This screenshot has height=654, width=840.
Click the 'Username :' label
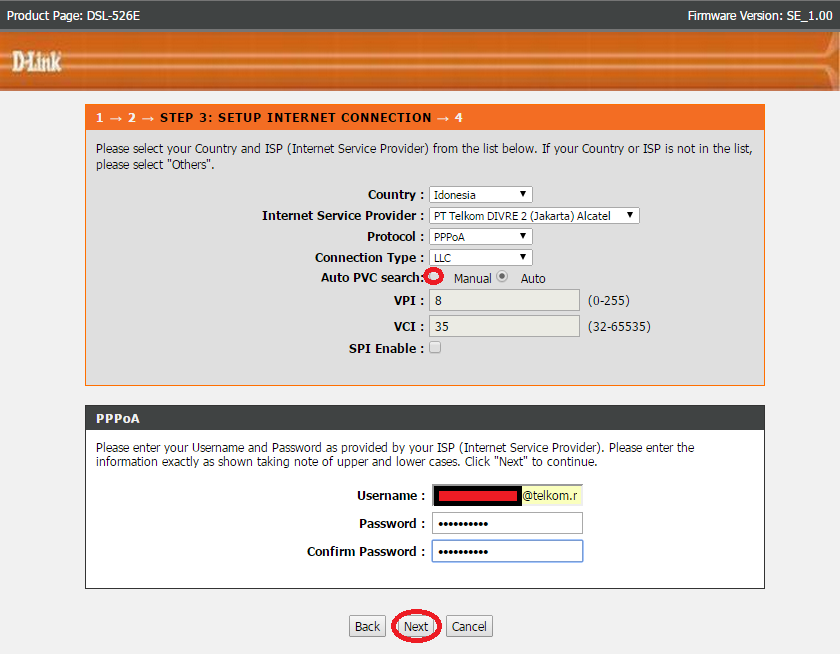(x=391, y=496)
